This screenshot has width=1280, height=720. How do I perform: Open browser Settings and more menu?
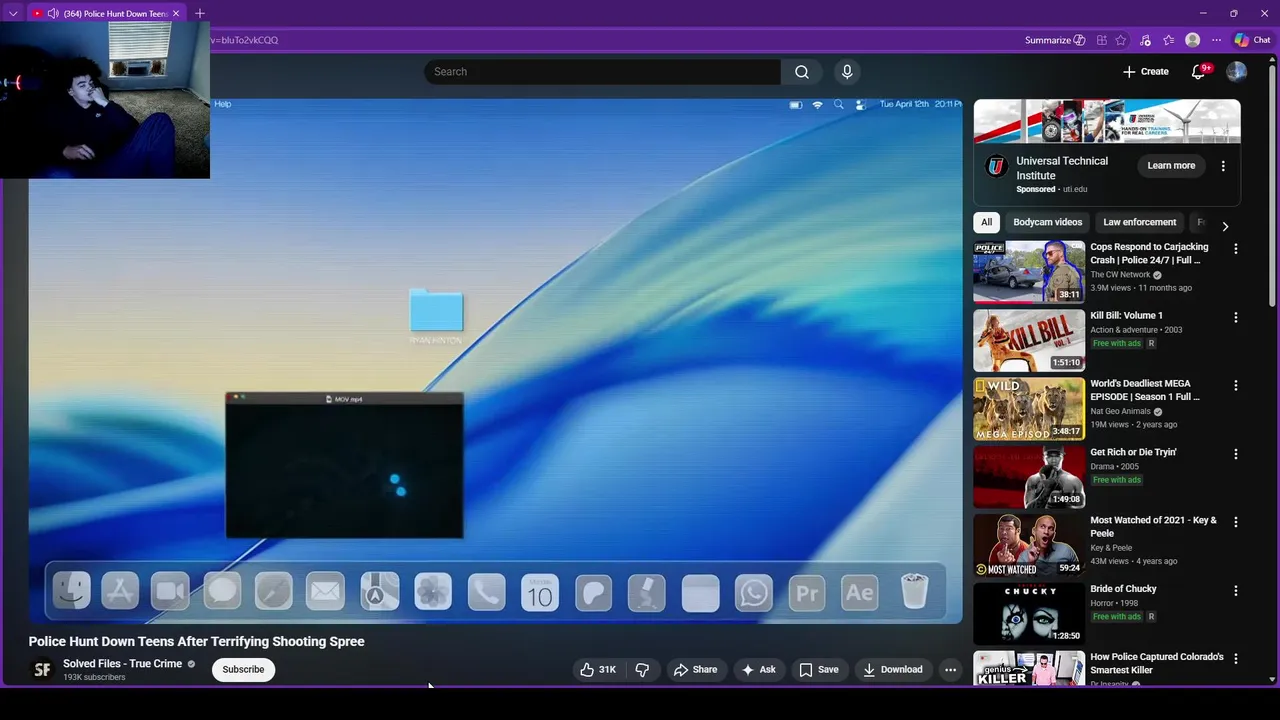(1216, 40)
